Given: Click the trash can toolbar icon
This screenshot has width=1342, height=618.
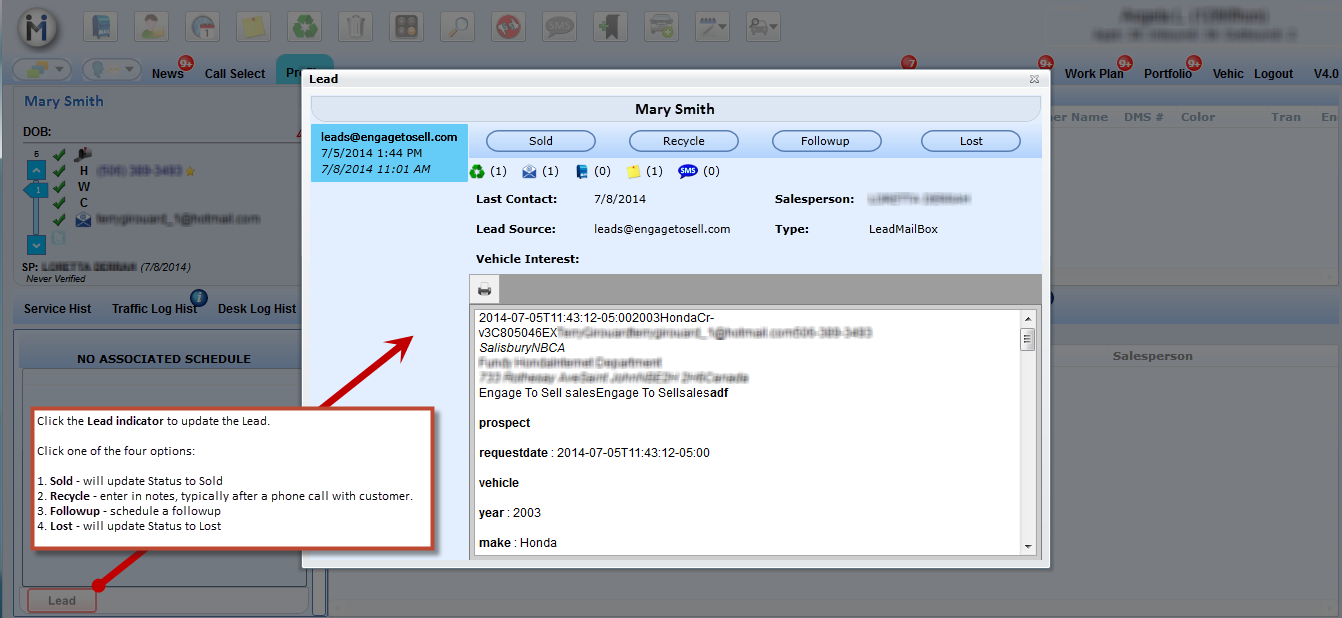Looking at the screenshot, I should 355,26.
